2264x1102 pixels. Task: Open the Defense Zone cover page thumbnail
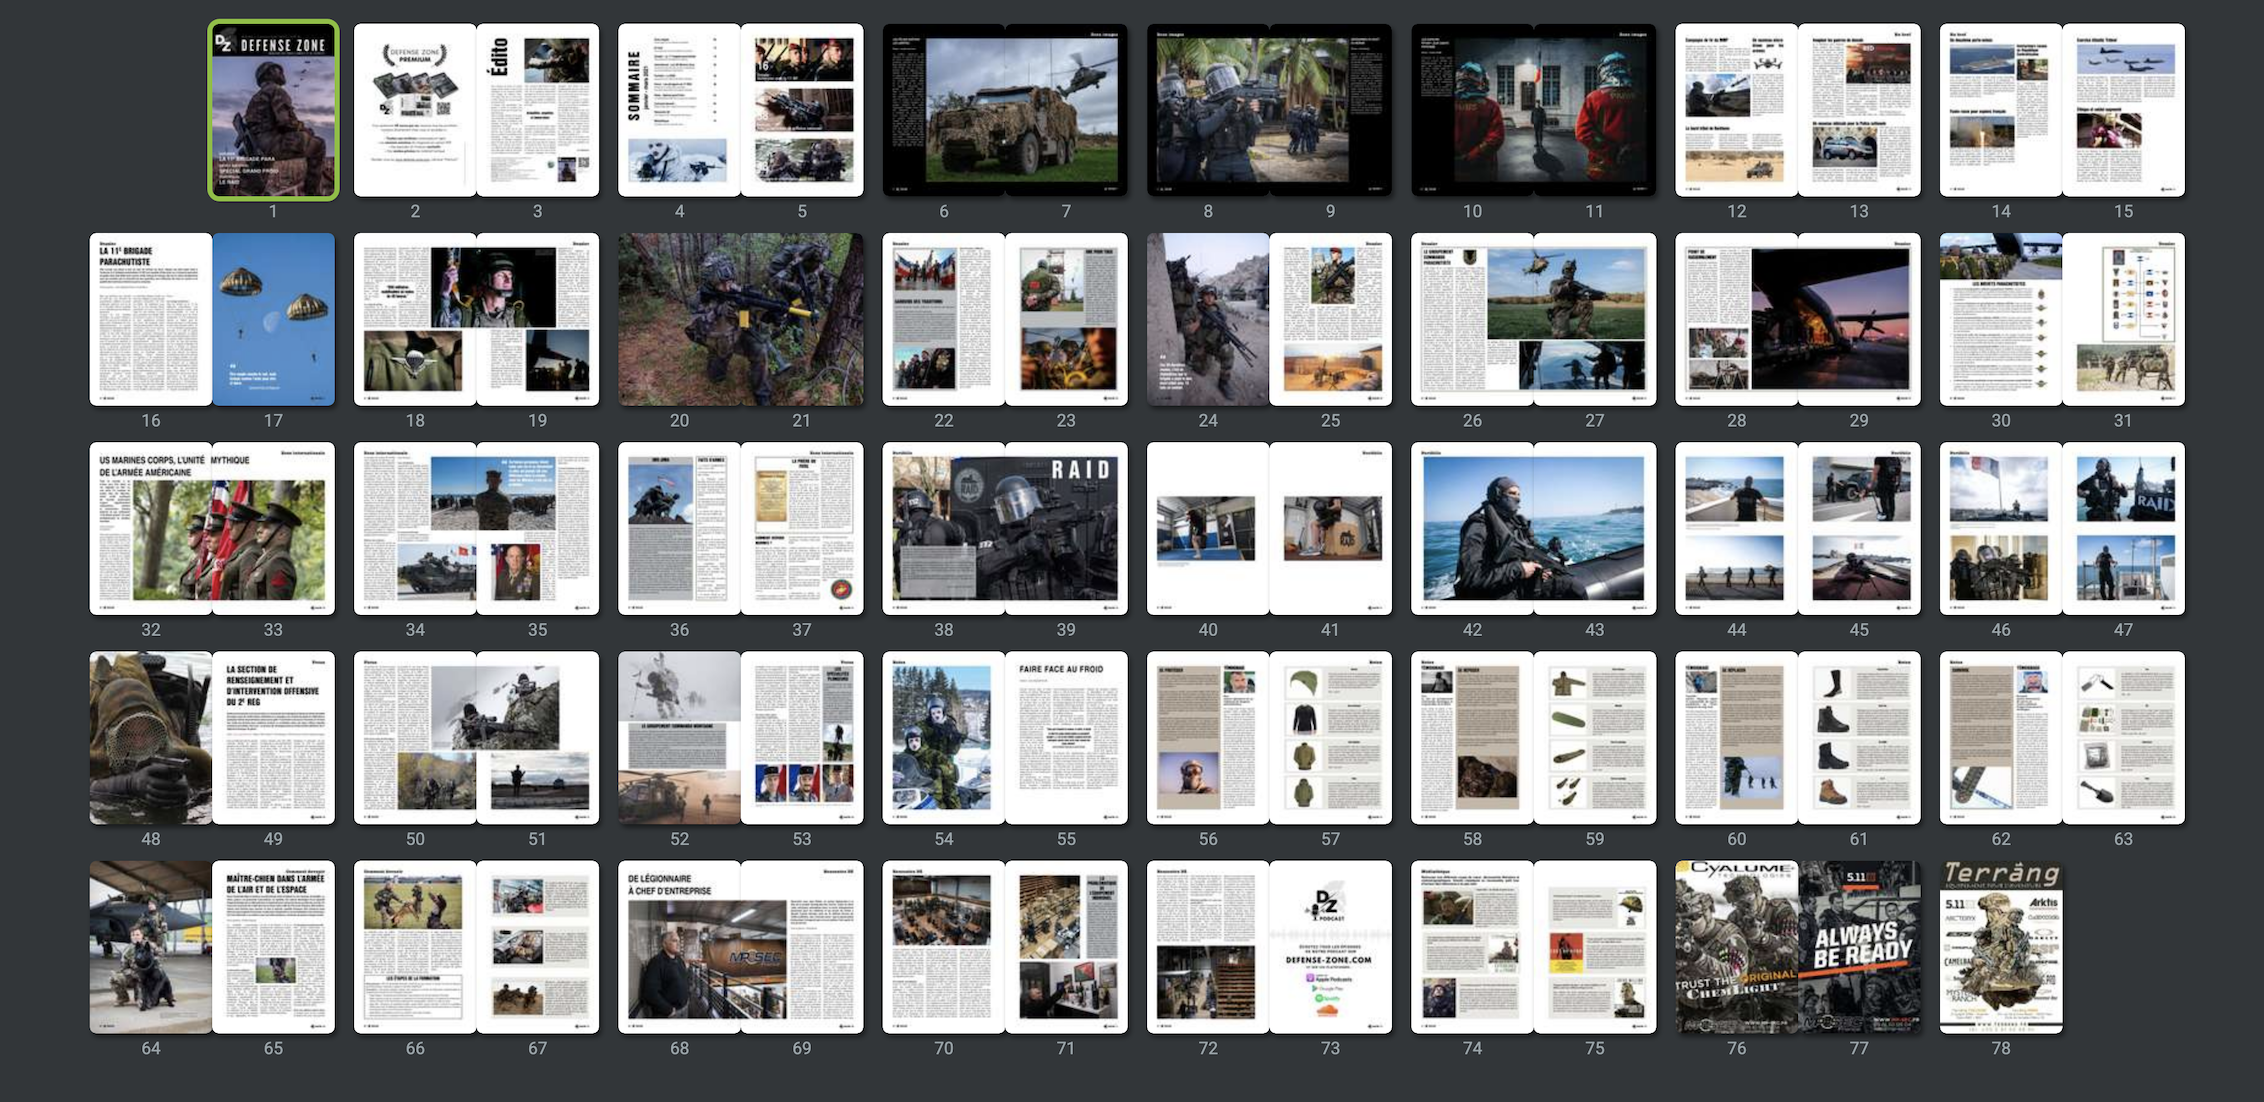pyautogui.click(x=273, y=110)
